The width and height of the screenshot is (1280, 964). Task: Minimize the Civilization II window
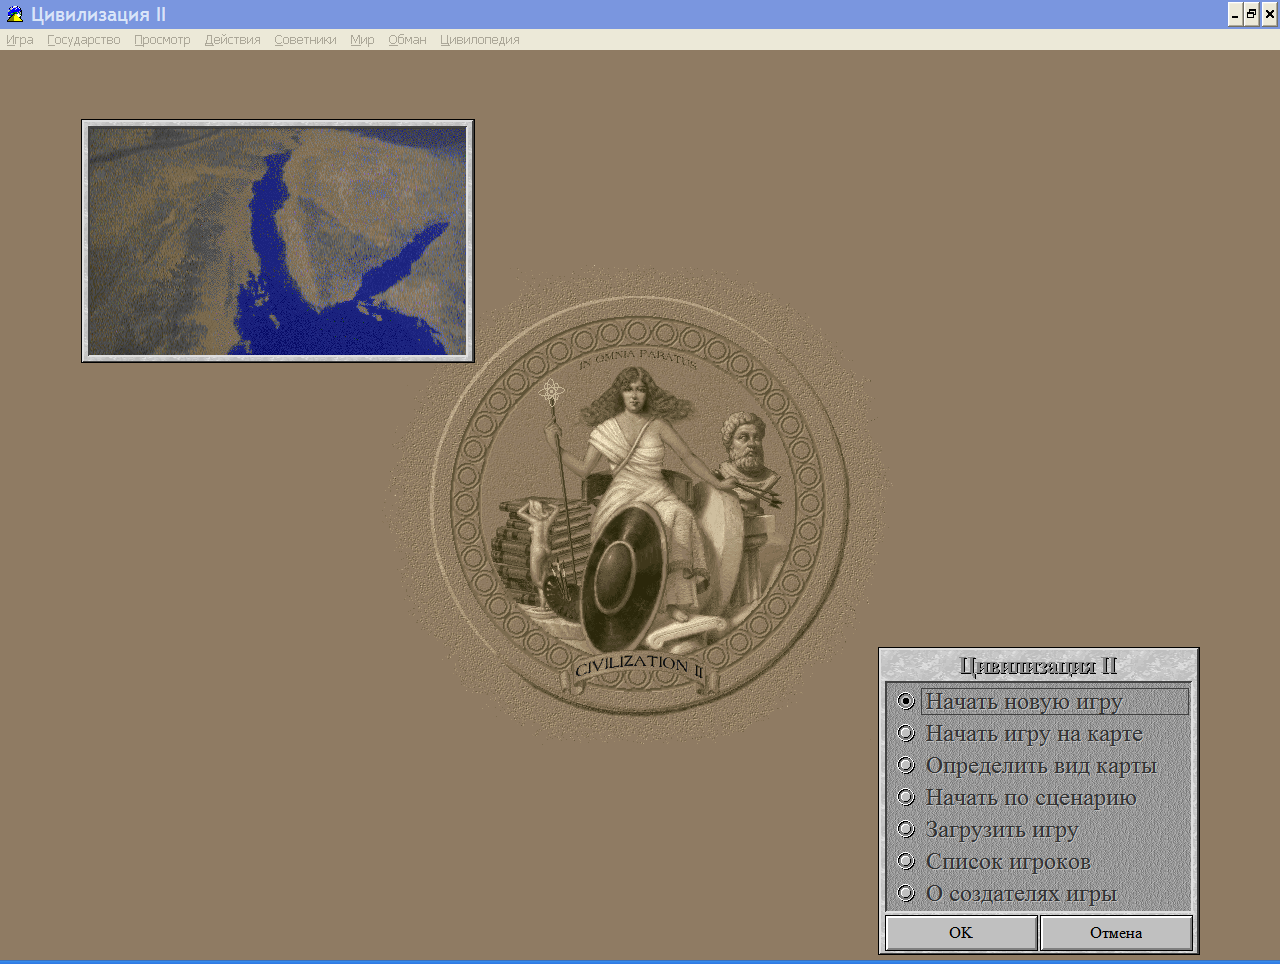coord(1235,14)
